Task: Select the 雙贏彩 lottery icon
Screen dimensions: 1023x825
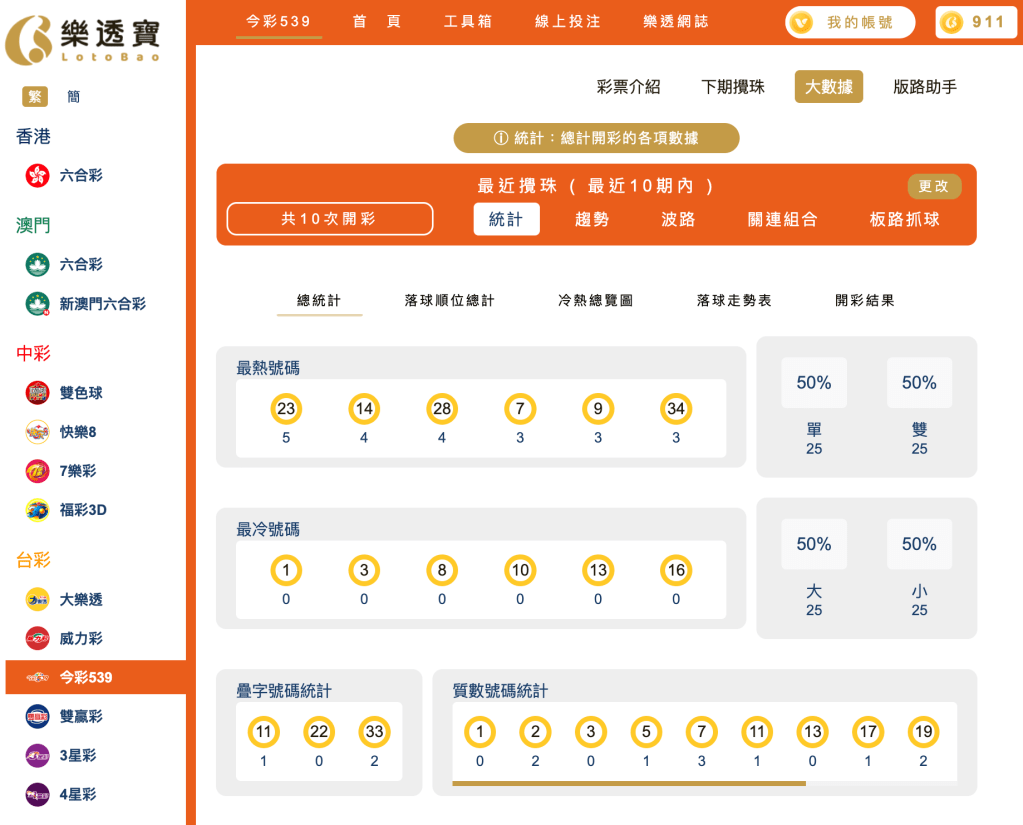Action: tap(34, 716)
